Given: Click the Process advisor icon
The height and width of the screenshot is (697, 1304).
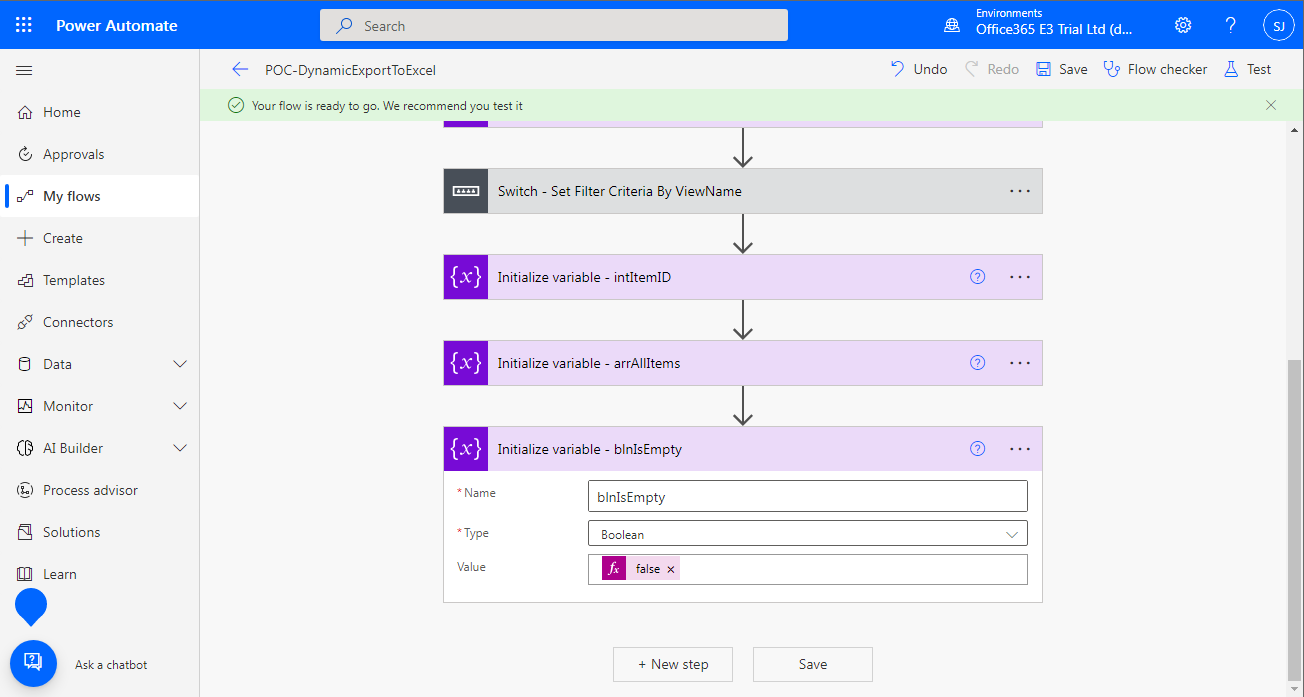Looking at the screenshot, I should [26, 490].
